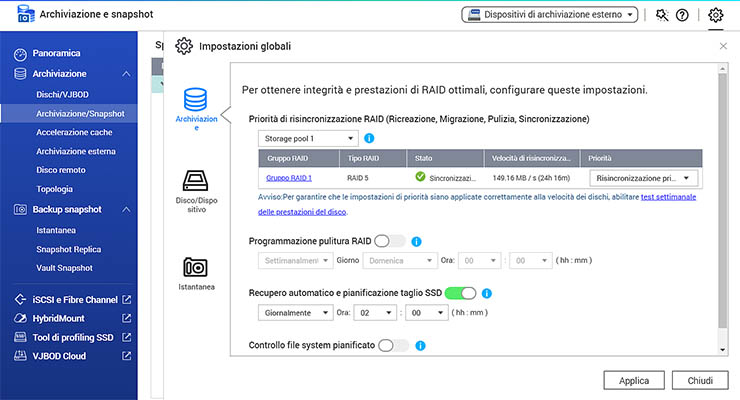Click the Applica button
Viewport: 740px width, 400px height.
coord(634,381)
